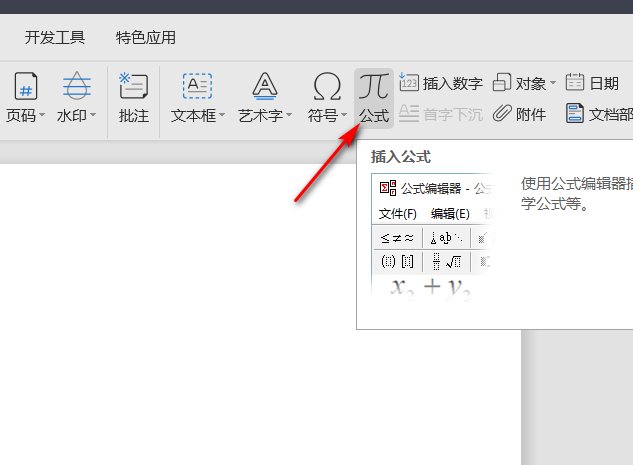The height and width of the screenshot is (465, 633).
Task: Expand the 文本框 dropdown arrow
Action: pyautogui.click(x=222, y=115)
